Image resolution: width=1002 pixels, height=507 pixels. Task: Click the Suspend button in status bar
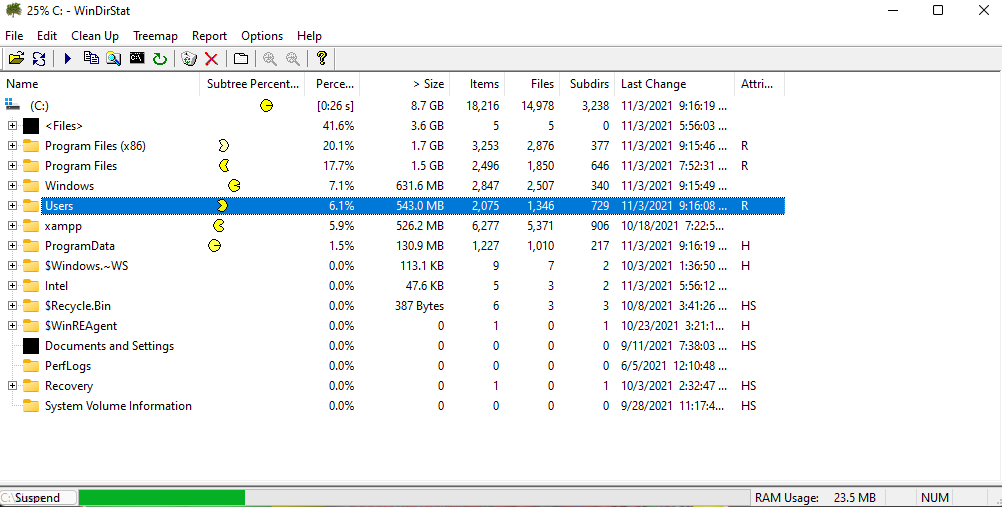pos(38,497)
